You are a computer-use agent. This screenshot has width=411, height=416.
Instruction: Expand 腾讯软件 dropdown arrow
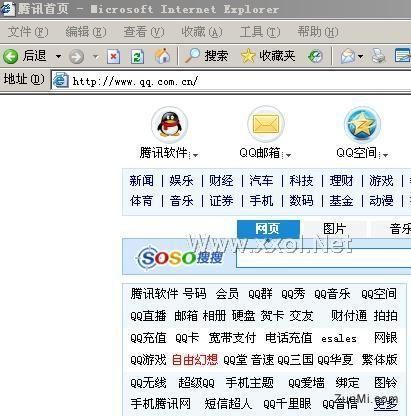click(x=195, y=155)
